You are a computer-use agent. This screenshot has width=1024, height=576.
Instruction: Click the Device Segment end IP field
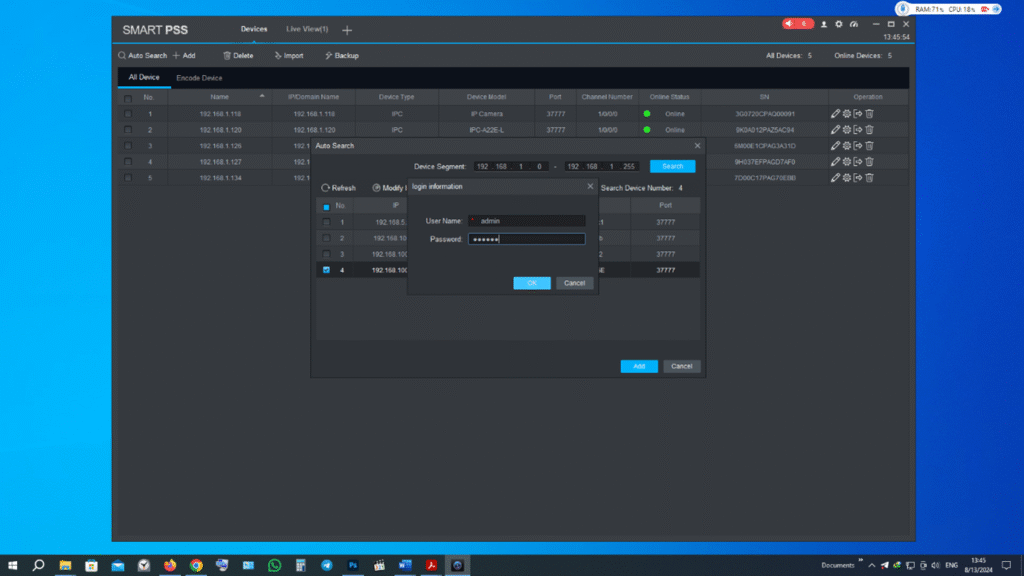(601, 167)
